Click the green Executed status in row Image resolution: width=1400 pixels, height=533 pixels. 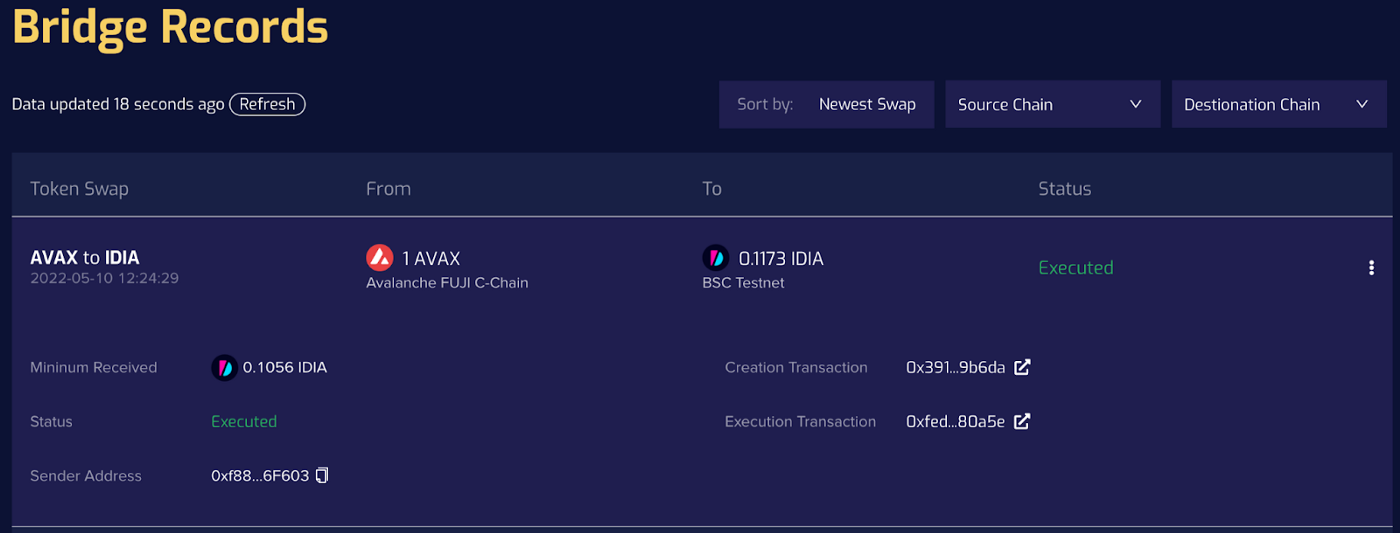1076,267
